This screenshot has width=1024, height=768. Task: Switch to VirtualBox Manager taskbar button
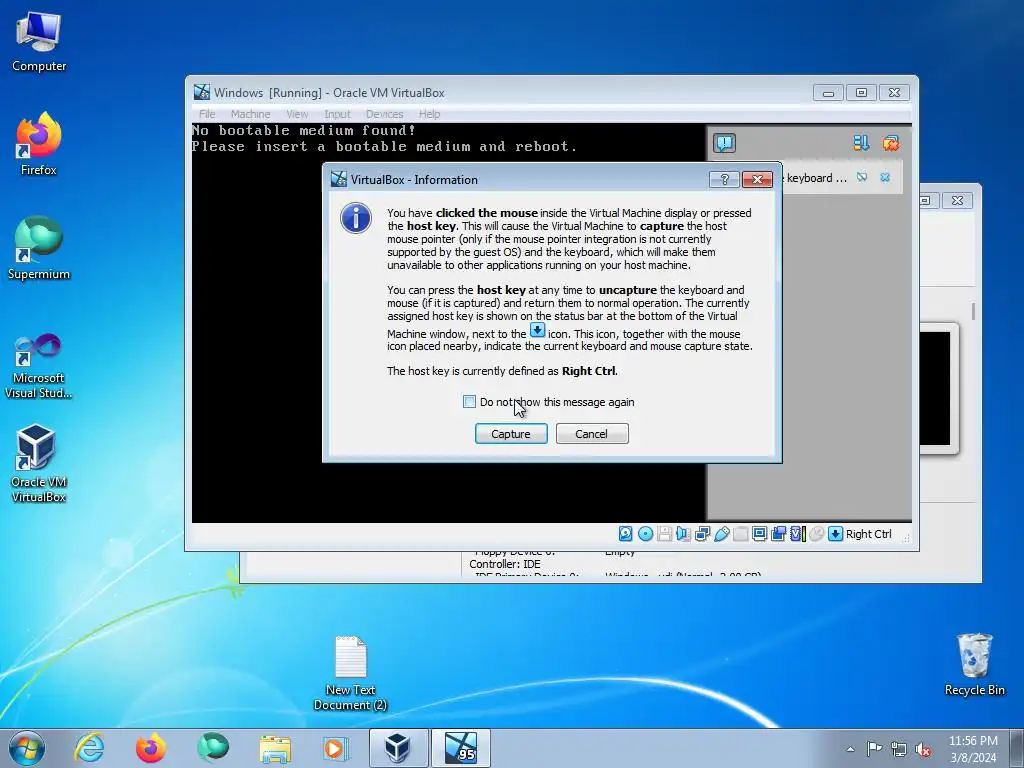click(398, 748)
